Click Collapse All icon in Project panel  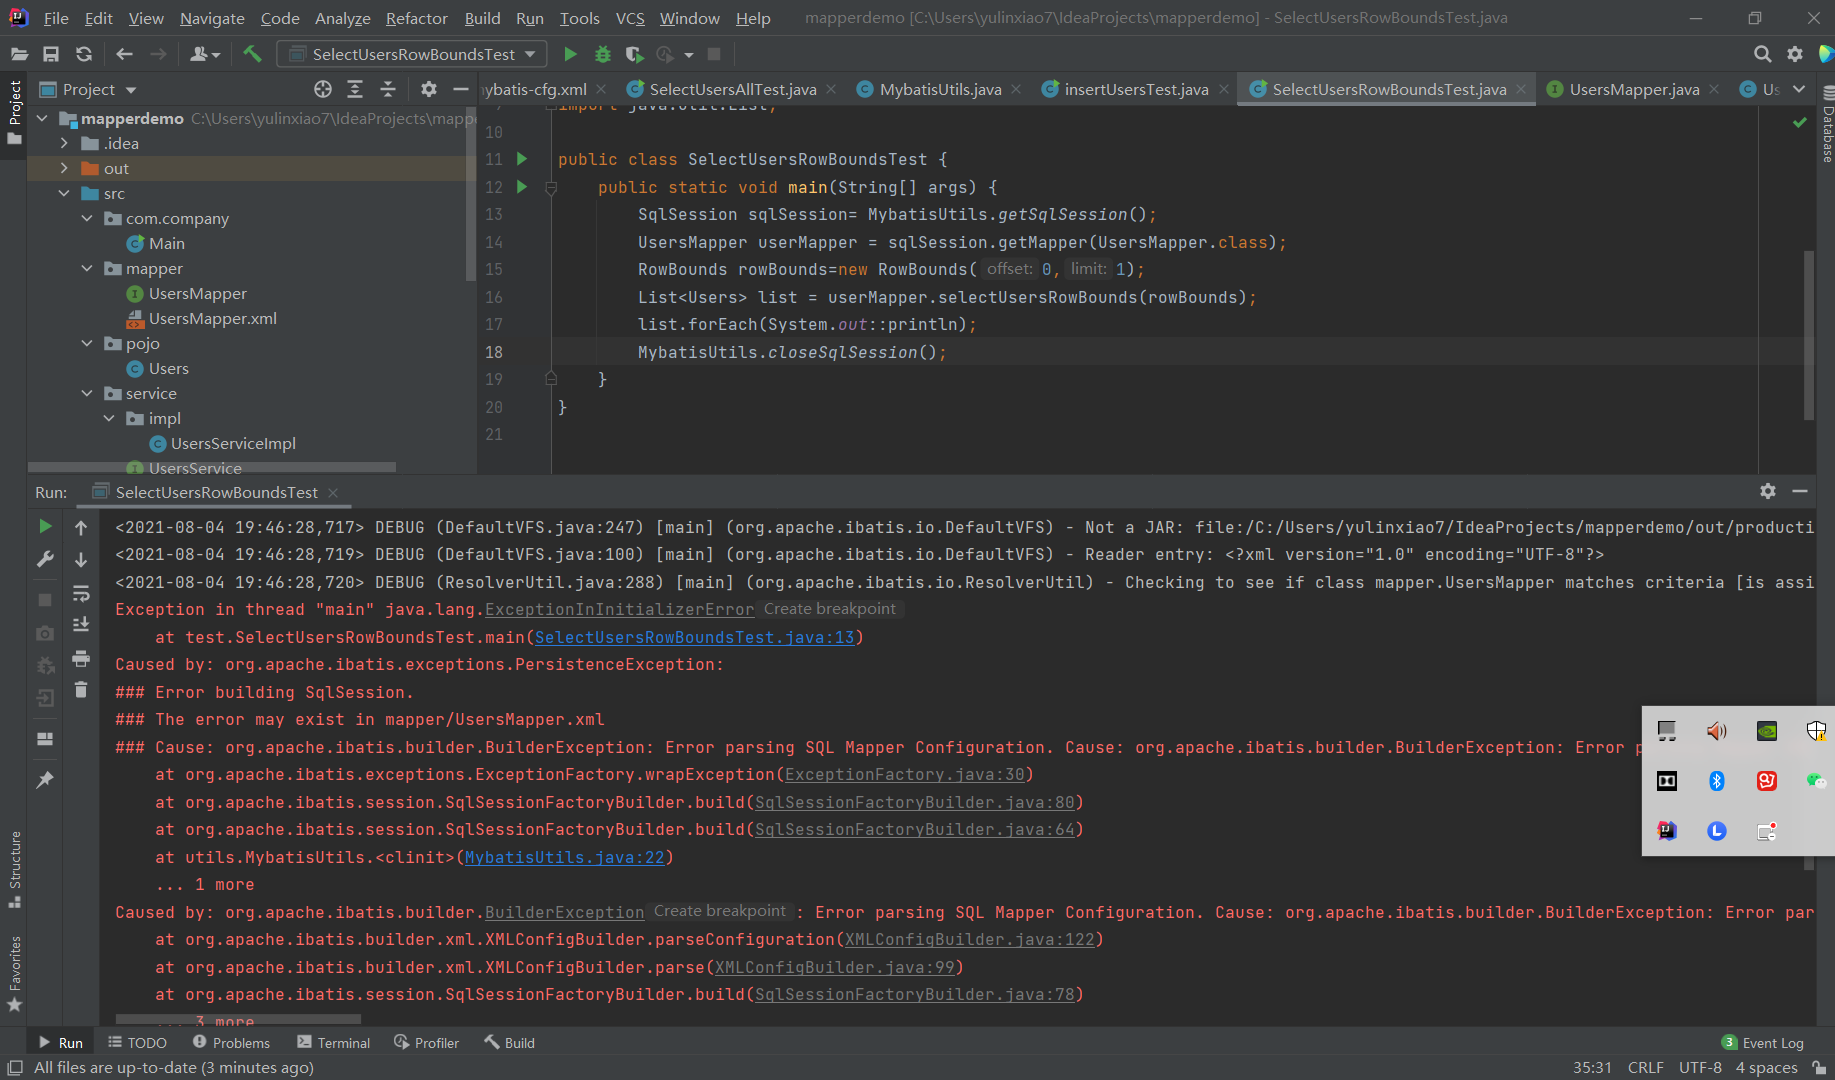coord(388,89)
